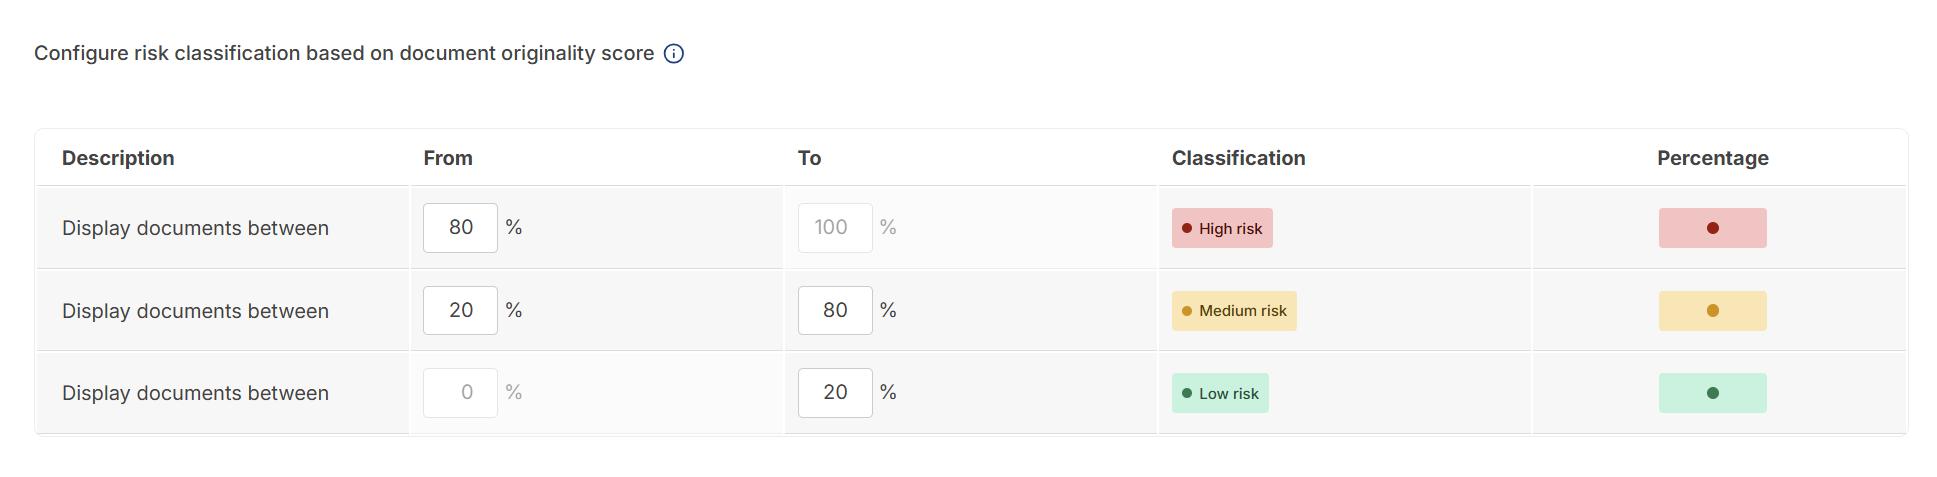1937x477 pixels.
Task: Pick the yellow Medium risk percentage swatch
Action: point(1712,311)
